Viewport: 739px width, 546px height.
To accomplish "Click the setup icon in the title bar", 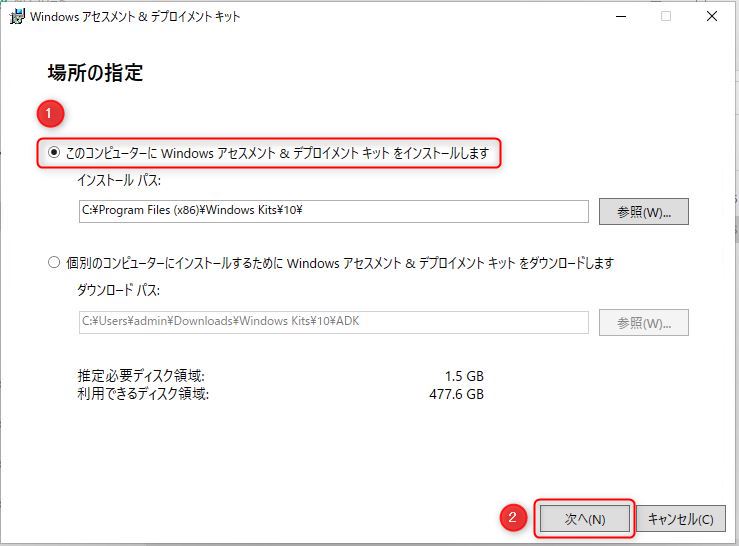I will (x=16, y=17).
